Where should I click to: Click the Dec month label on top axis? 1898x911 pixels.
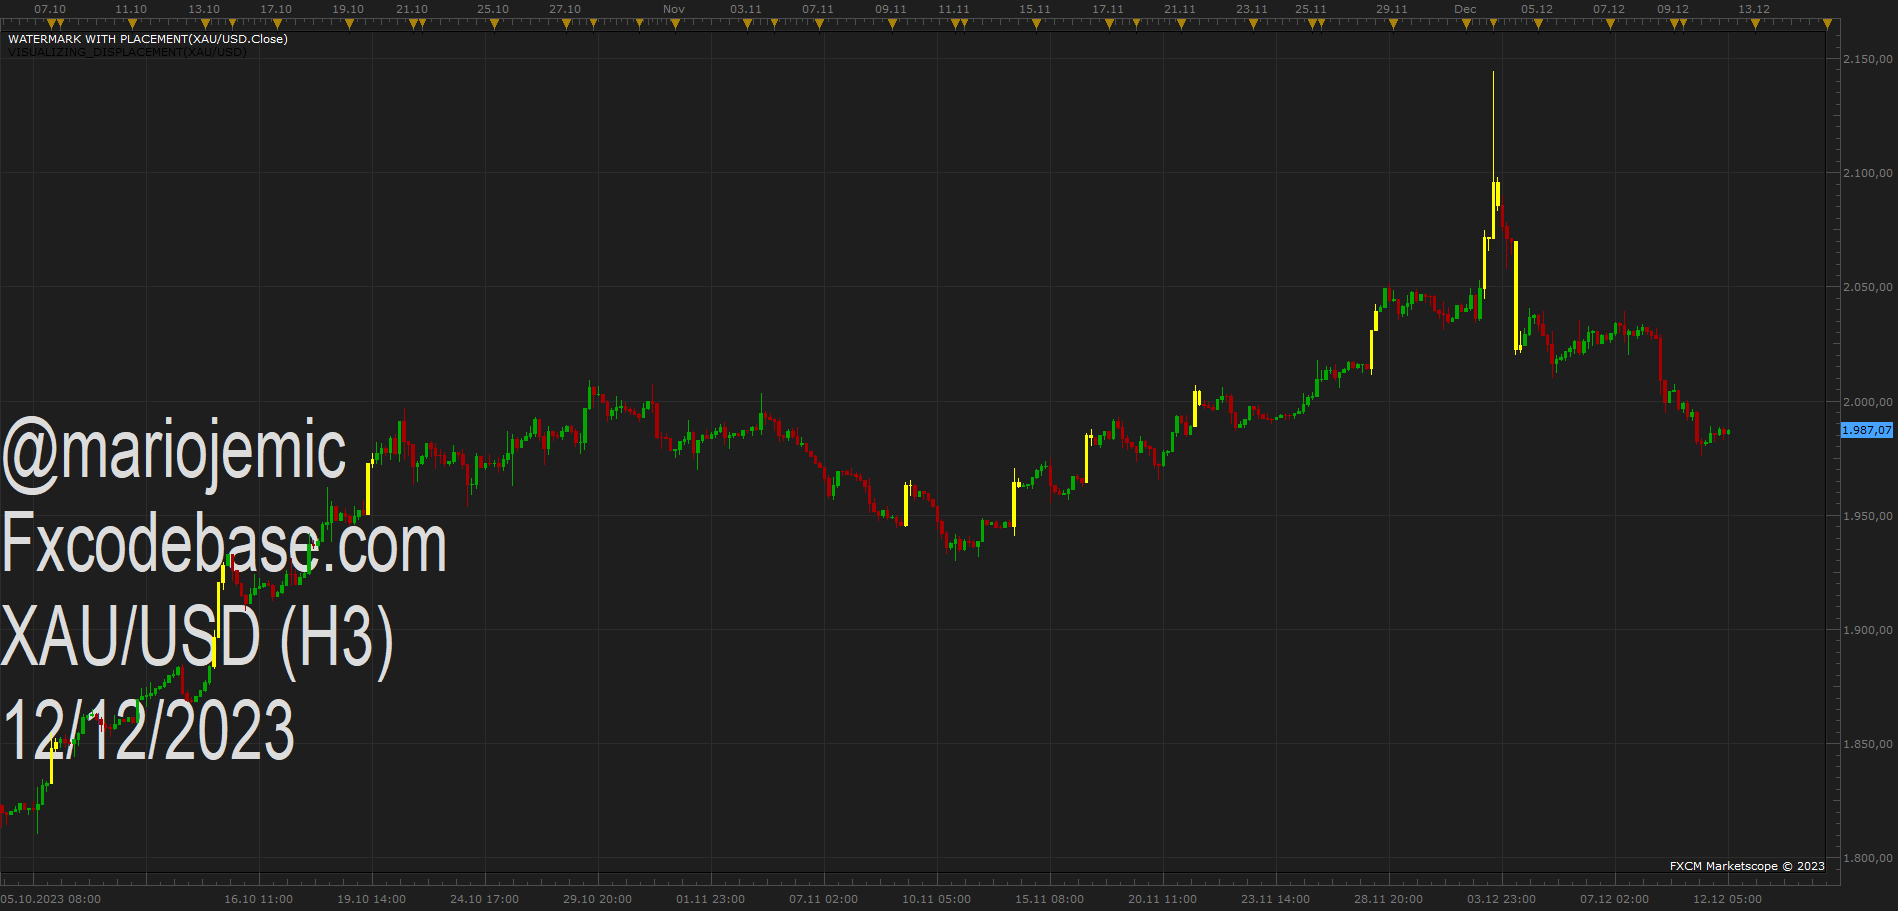(x=1465, y=9)
